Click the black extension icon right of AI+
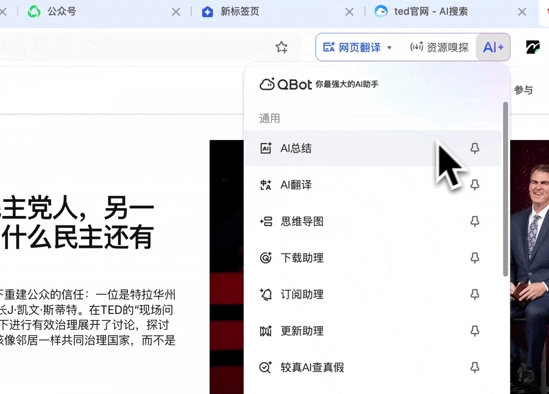 [x=533, y=47]
